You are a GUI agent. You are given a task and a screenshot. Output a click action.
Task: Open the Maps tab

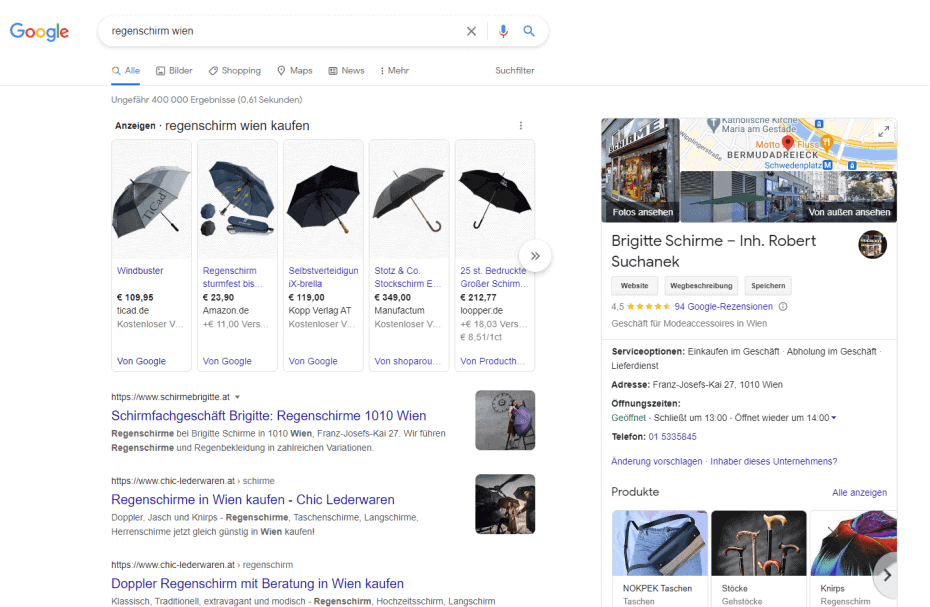(295, 71)
